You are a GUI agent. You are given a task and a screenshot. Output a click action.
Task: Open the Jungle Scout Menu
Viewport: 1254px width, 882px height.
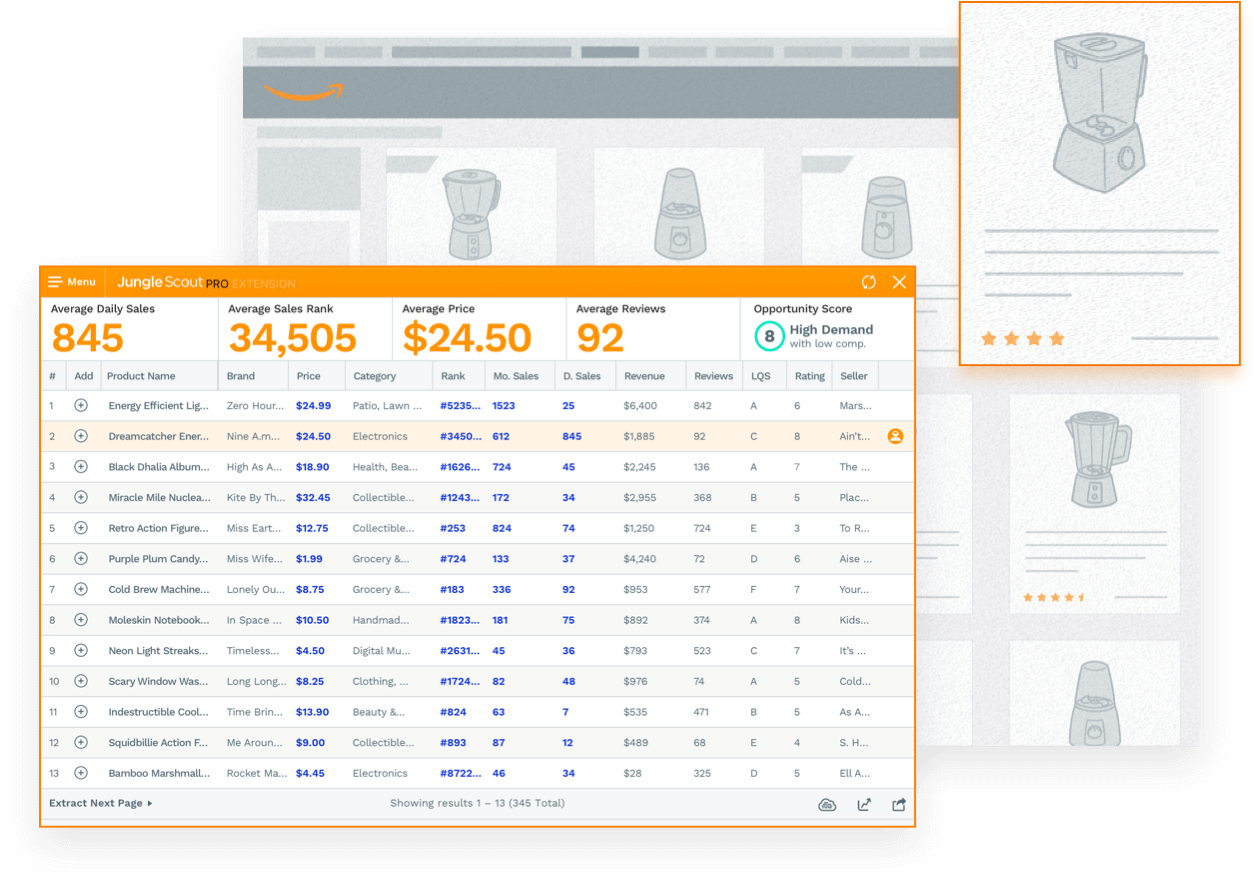coord(72,282)
